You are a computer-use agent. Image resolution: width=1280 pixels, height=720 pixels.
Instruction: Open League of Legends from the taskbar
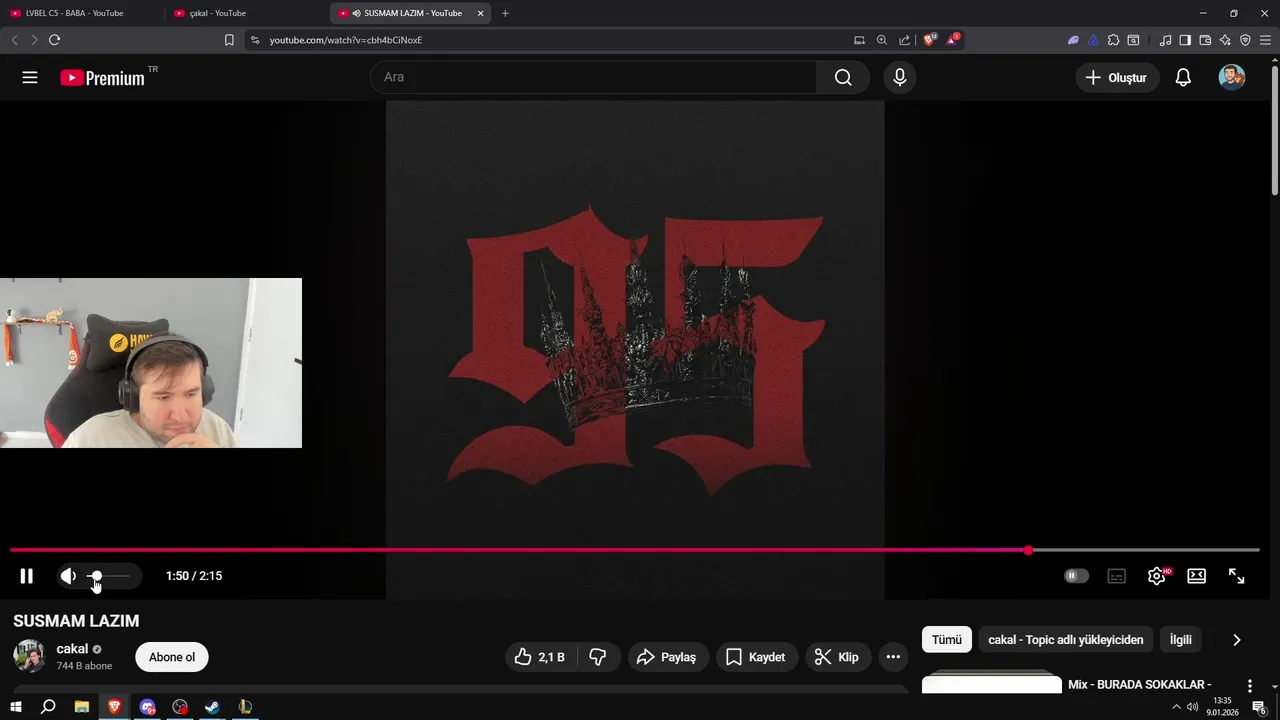245,707
